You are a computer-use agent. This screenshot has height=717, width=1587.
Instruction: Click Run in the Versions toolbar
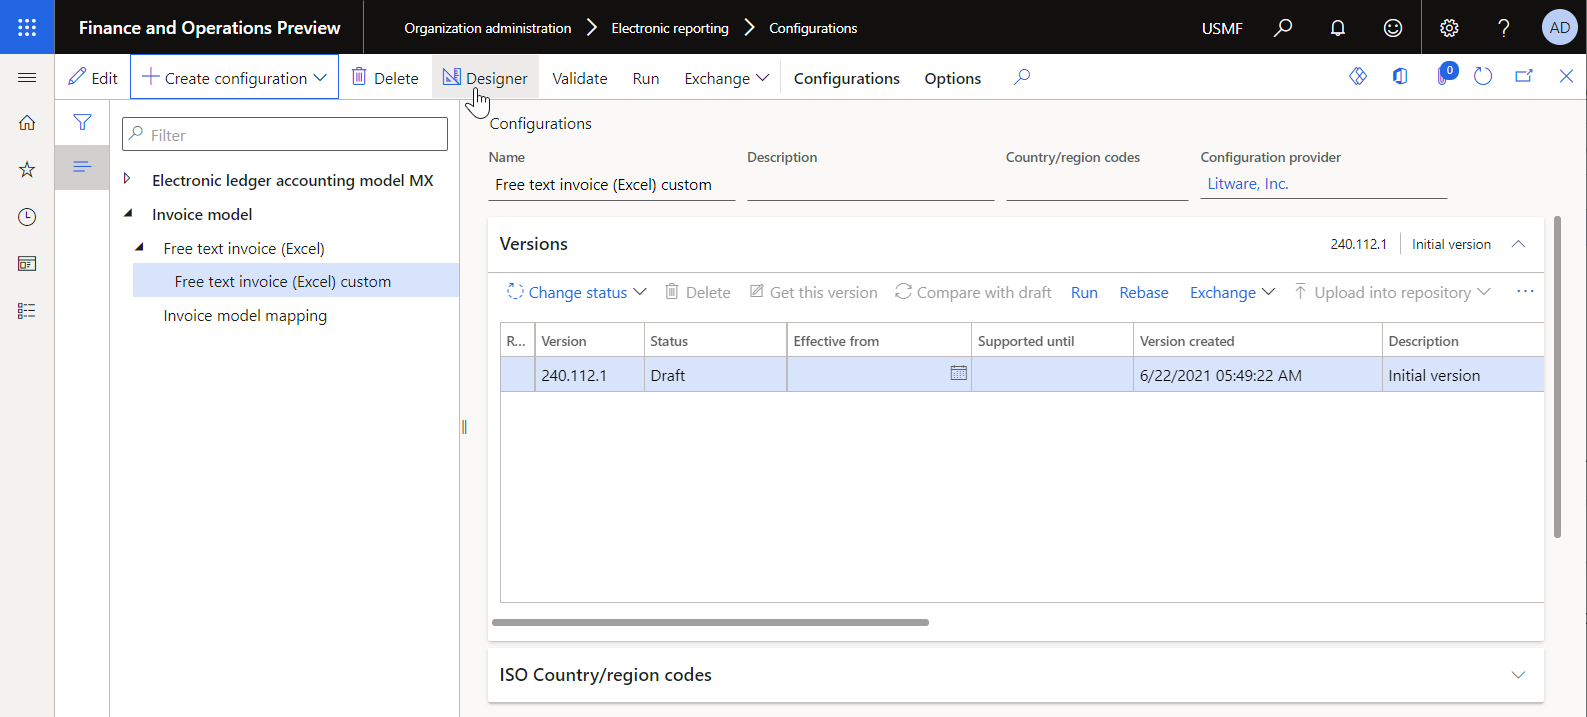pyautogui.click(x=1084, y=292)
